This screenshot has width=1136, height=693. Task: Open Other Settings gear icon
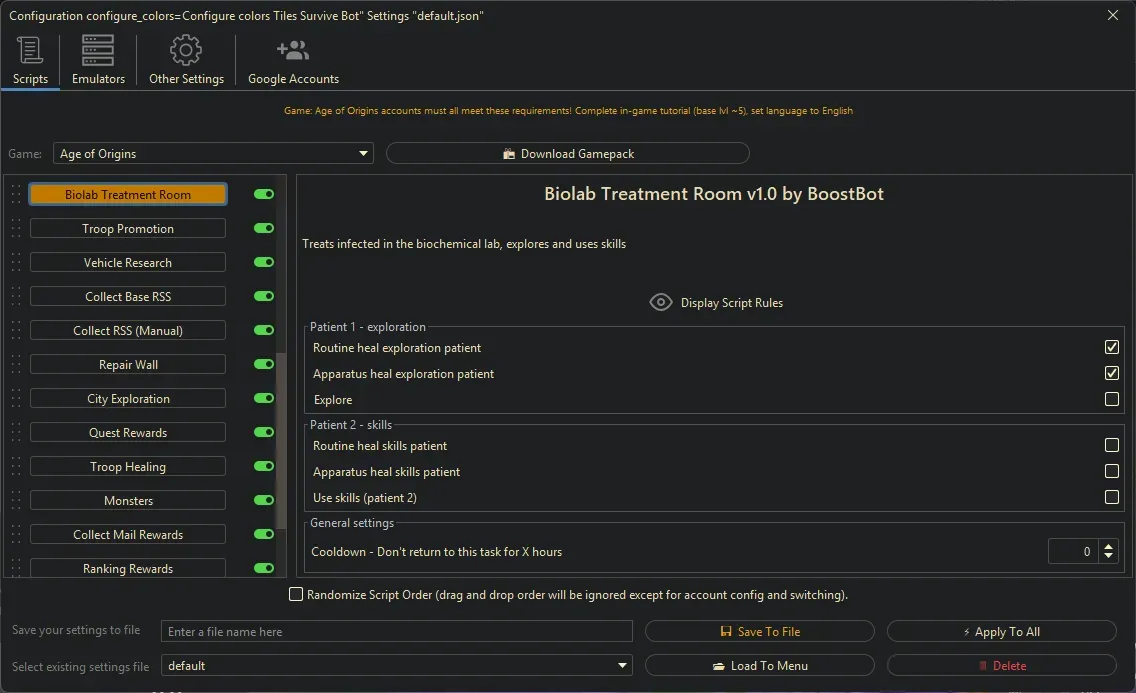[x=186, y=50]
